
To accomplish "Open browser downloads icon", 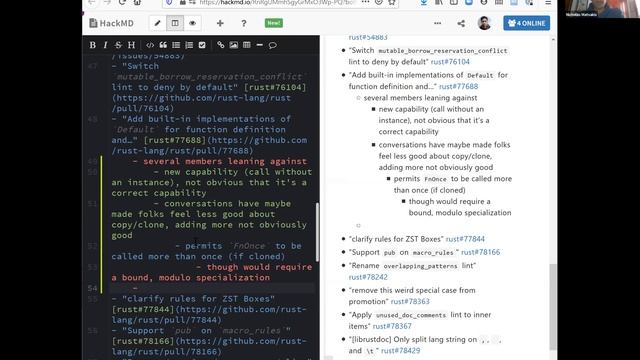I will 424,2.
